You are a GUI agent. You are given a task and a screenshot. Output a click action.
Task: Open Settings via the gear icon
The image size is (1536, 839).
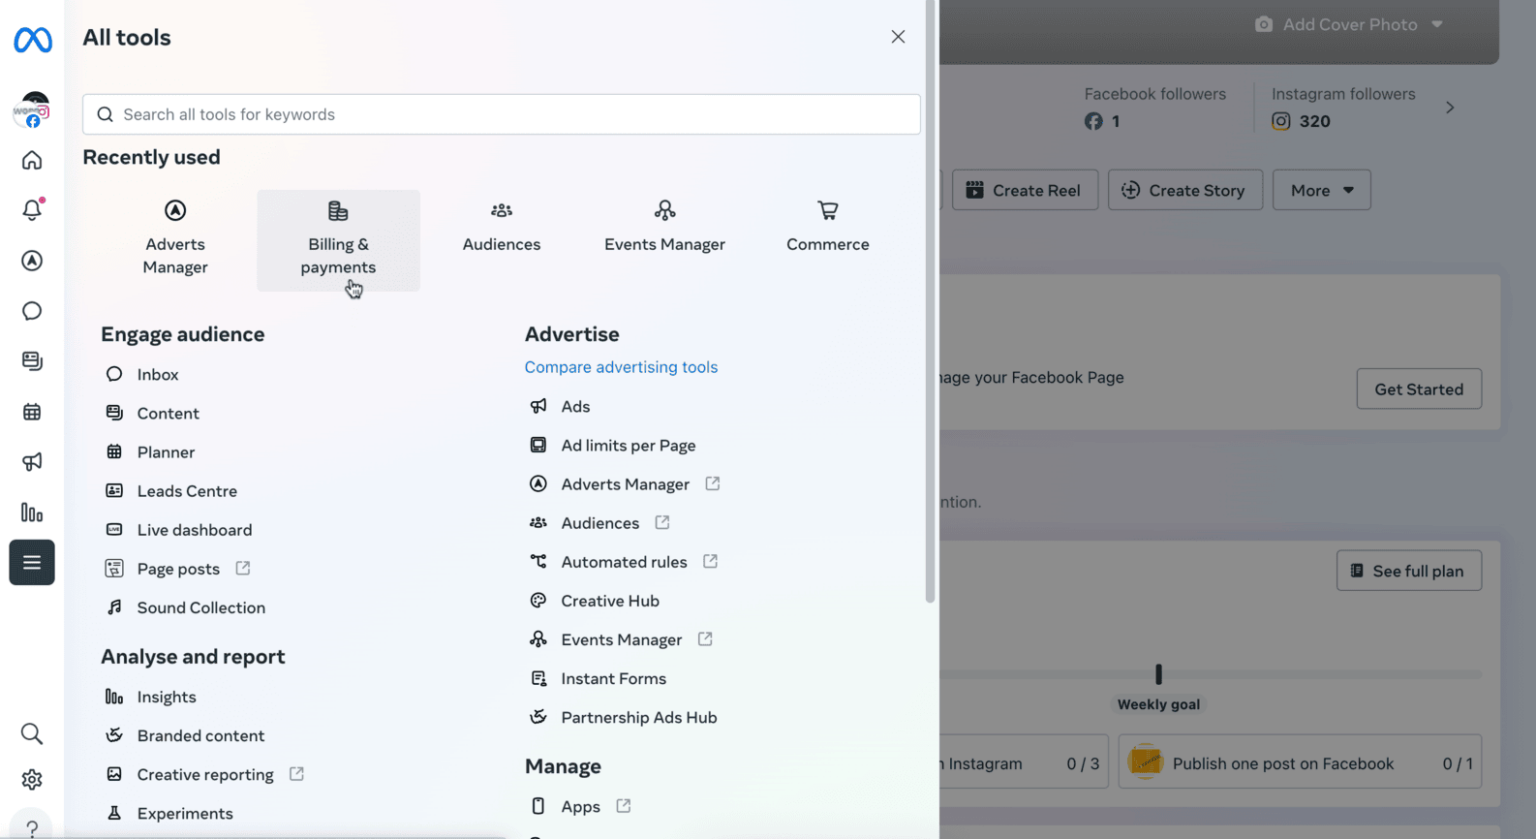pos(31,779)
